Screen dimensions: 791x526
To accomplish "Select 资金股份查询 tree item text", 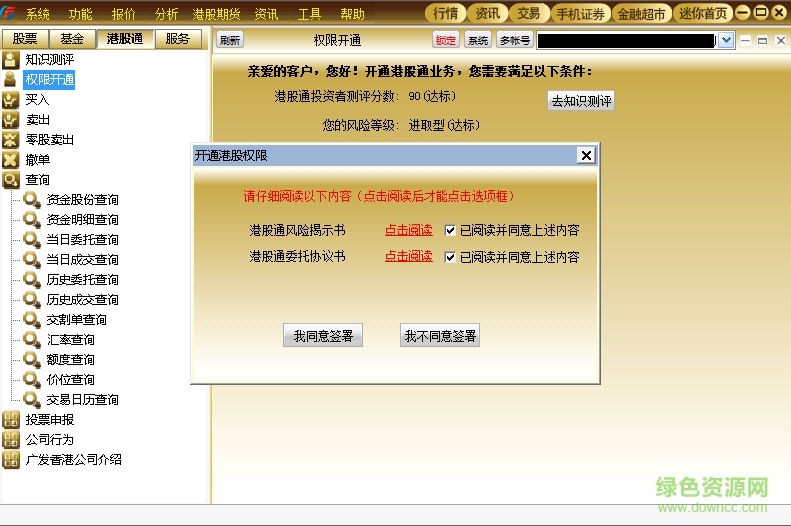I will (x=83, y=200).
